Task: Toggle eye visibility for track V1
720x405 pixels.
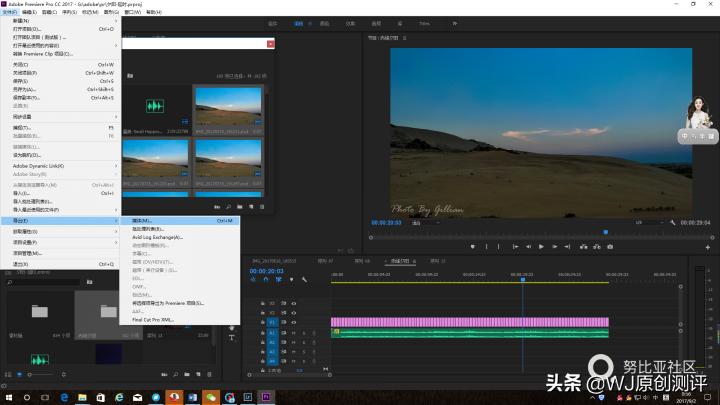Action: [x=293, y=323]
